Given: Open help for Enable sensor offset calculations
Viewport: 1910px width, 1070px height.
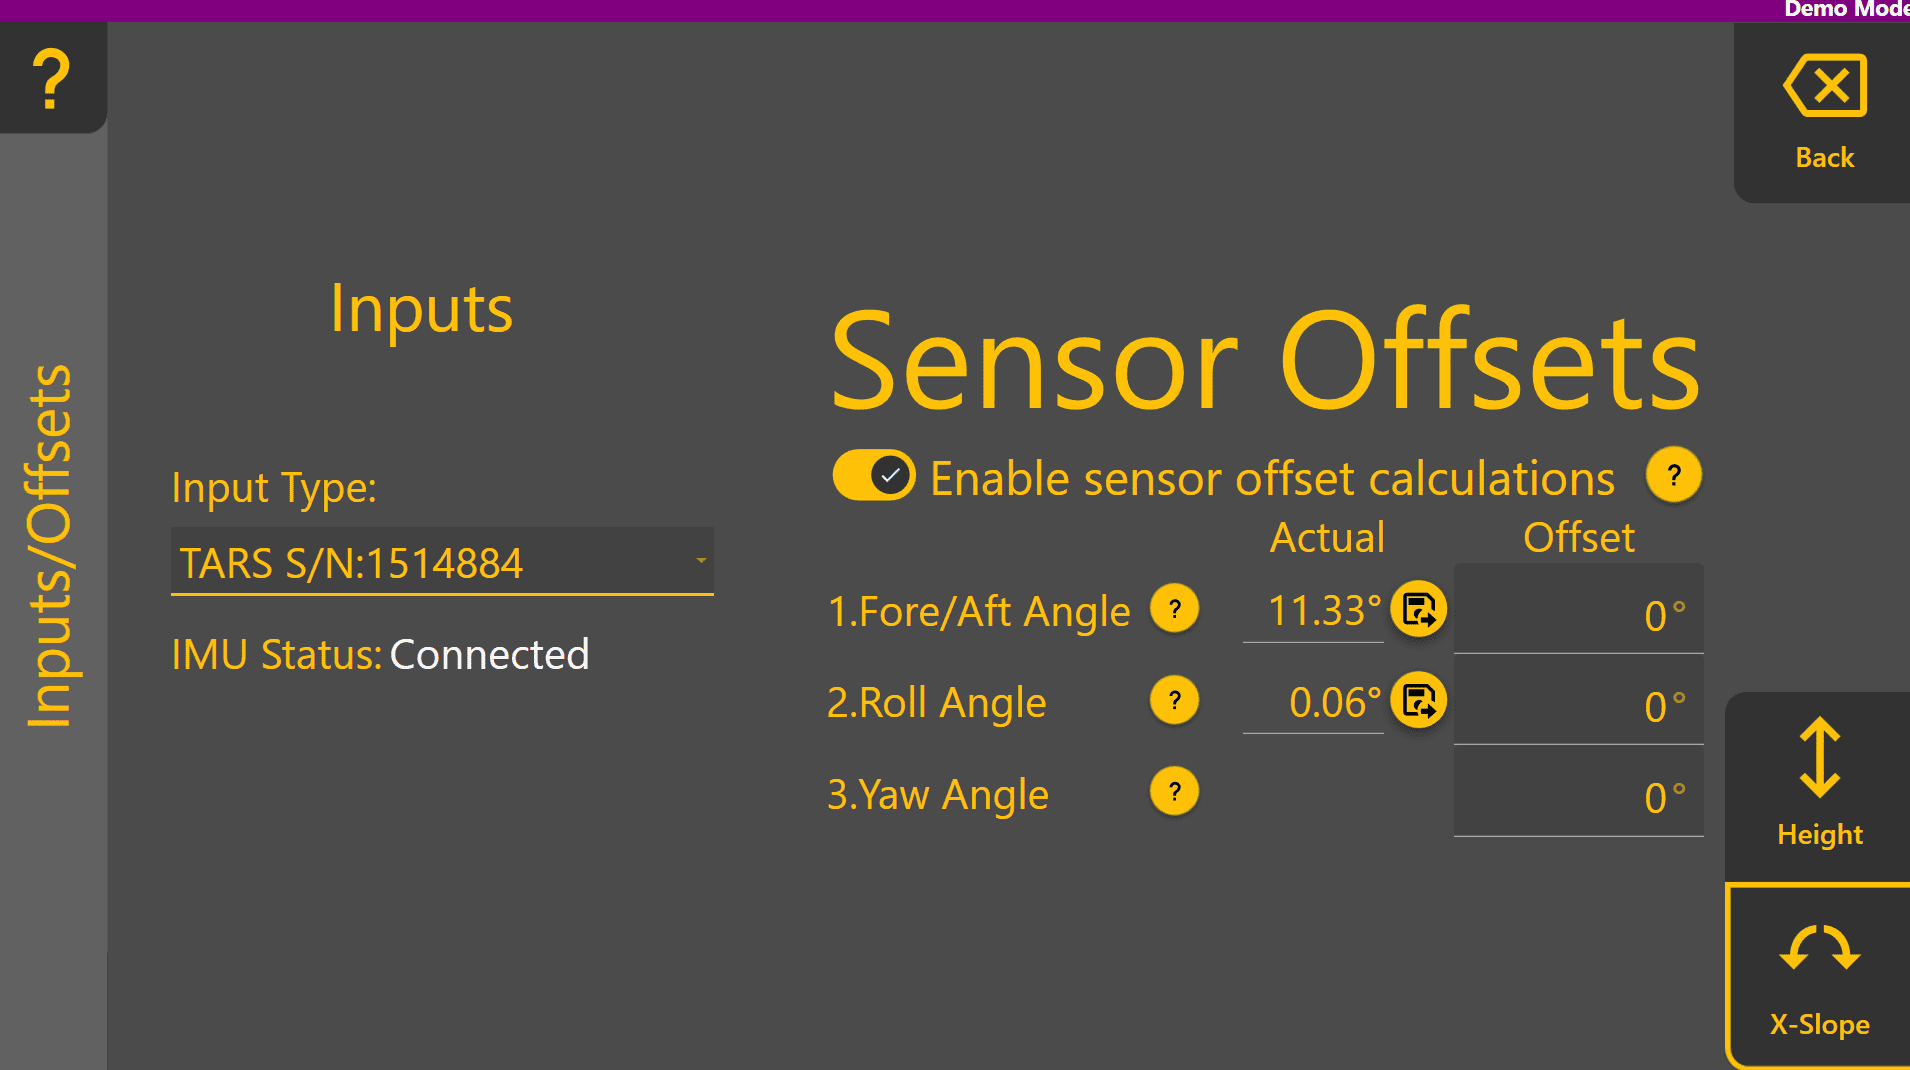Looking at the screenshot, I should pos(1673,475).
